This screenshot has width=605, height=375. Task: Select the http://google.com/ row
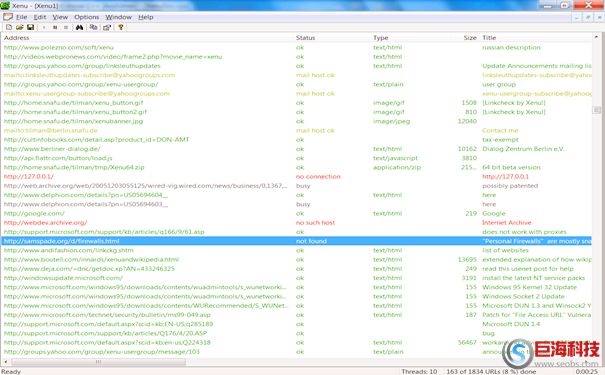pos(296,213)
